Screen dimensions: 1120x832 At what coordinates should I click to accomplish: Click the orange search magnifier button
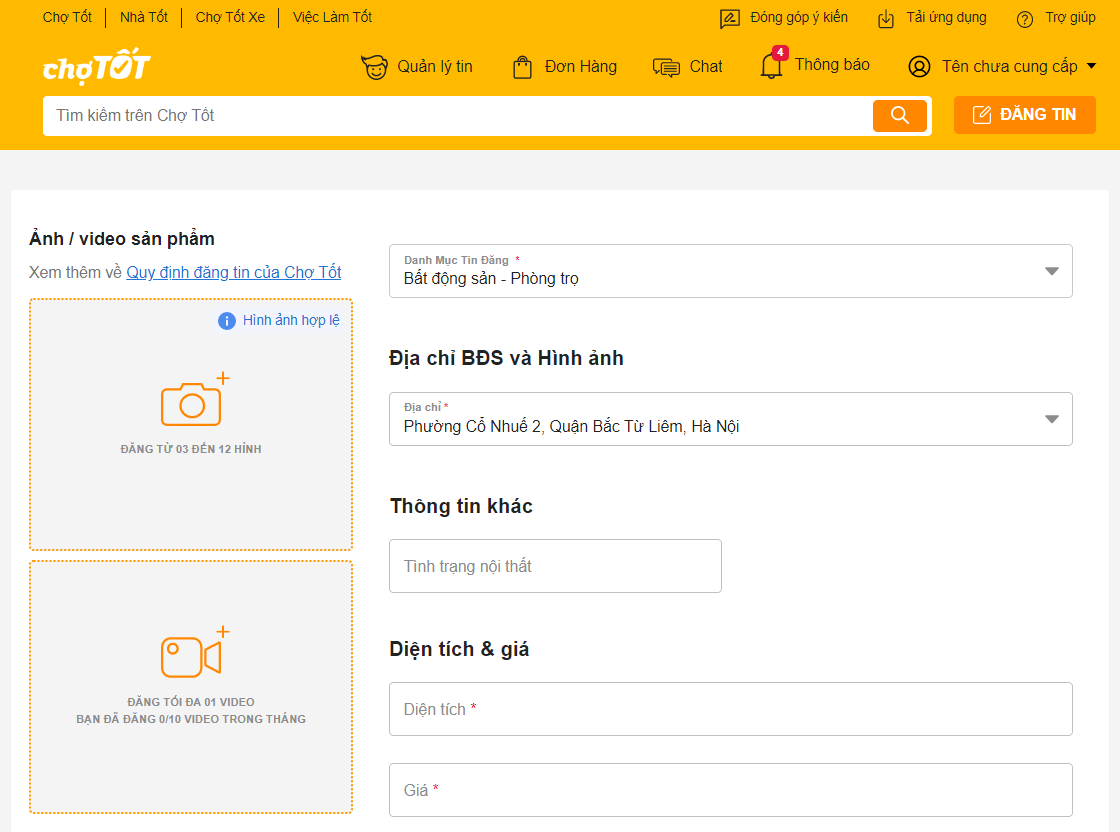[x=899, y=115]
